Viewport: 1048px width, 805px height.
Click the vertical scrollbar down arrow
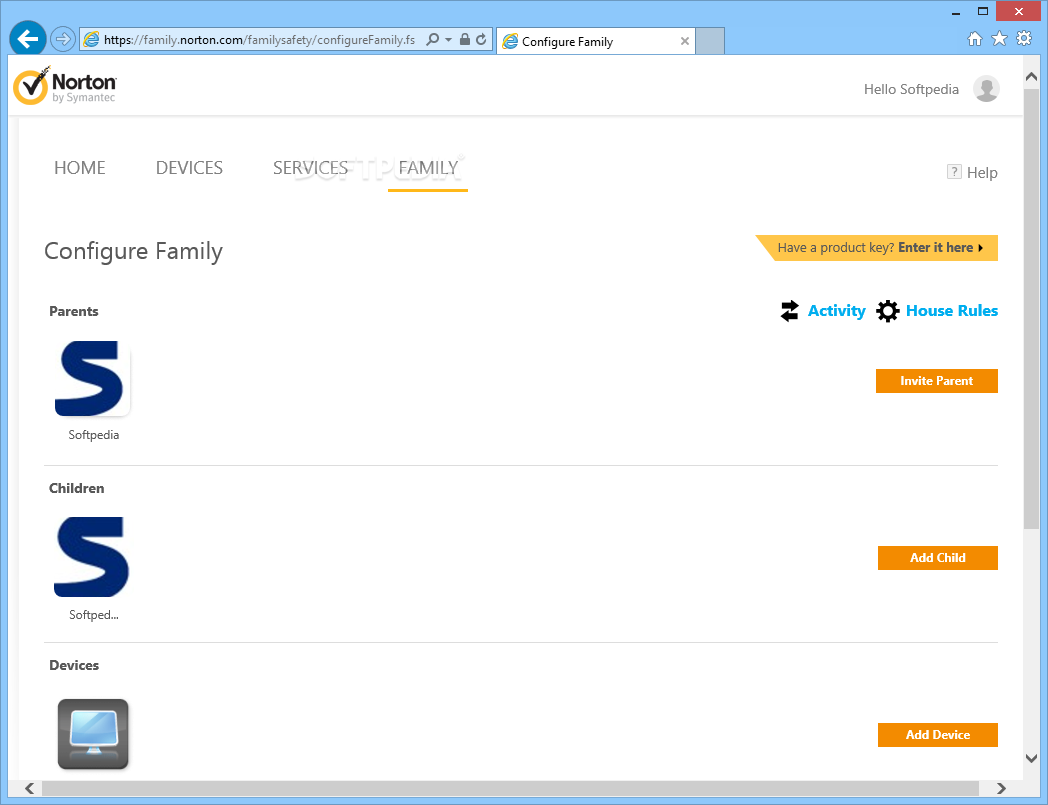1031,758
